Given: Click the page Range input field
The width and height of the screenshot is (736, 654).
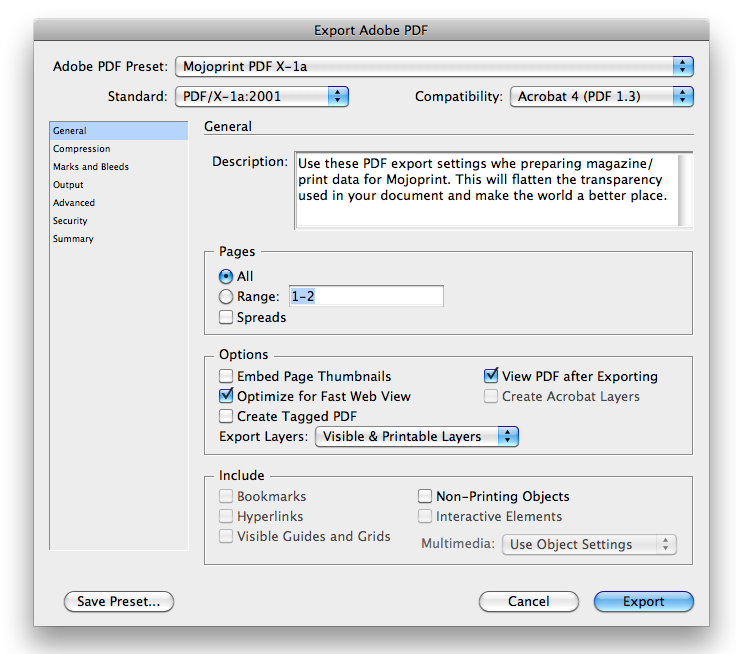Looking at the screenshot, I should click(x=365, y=297).
